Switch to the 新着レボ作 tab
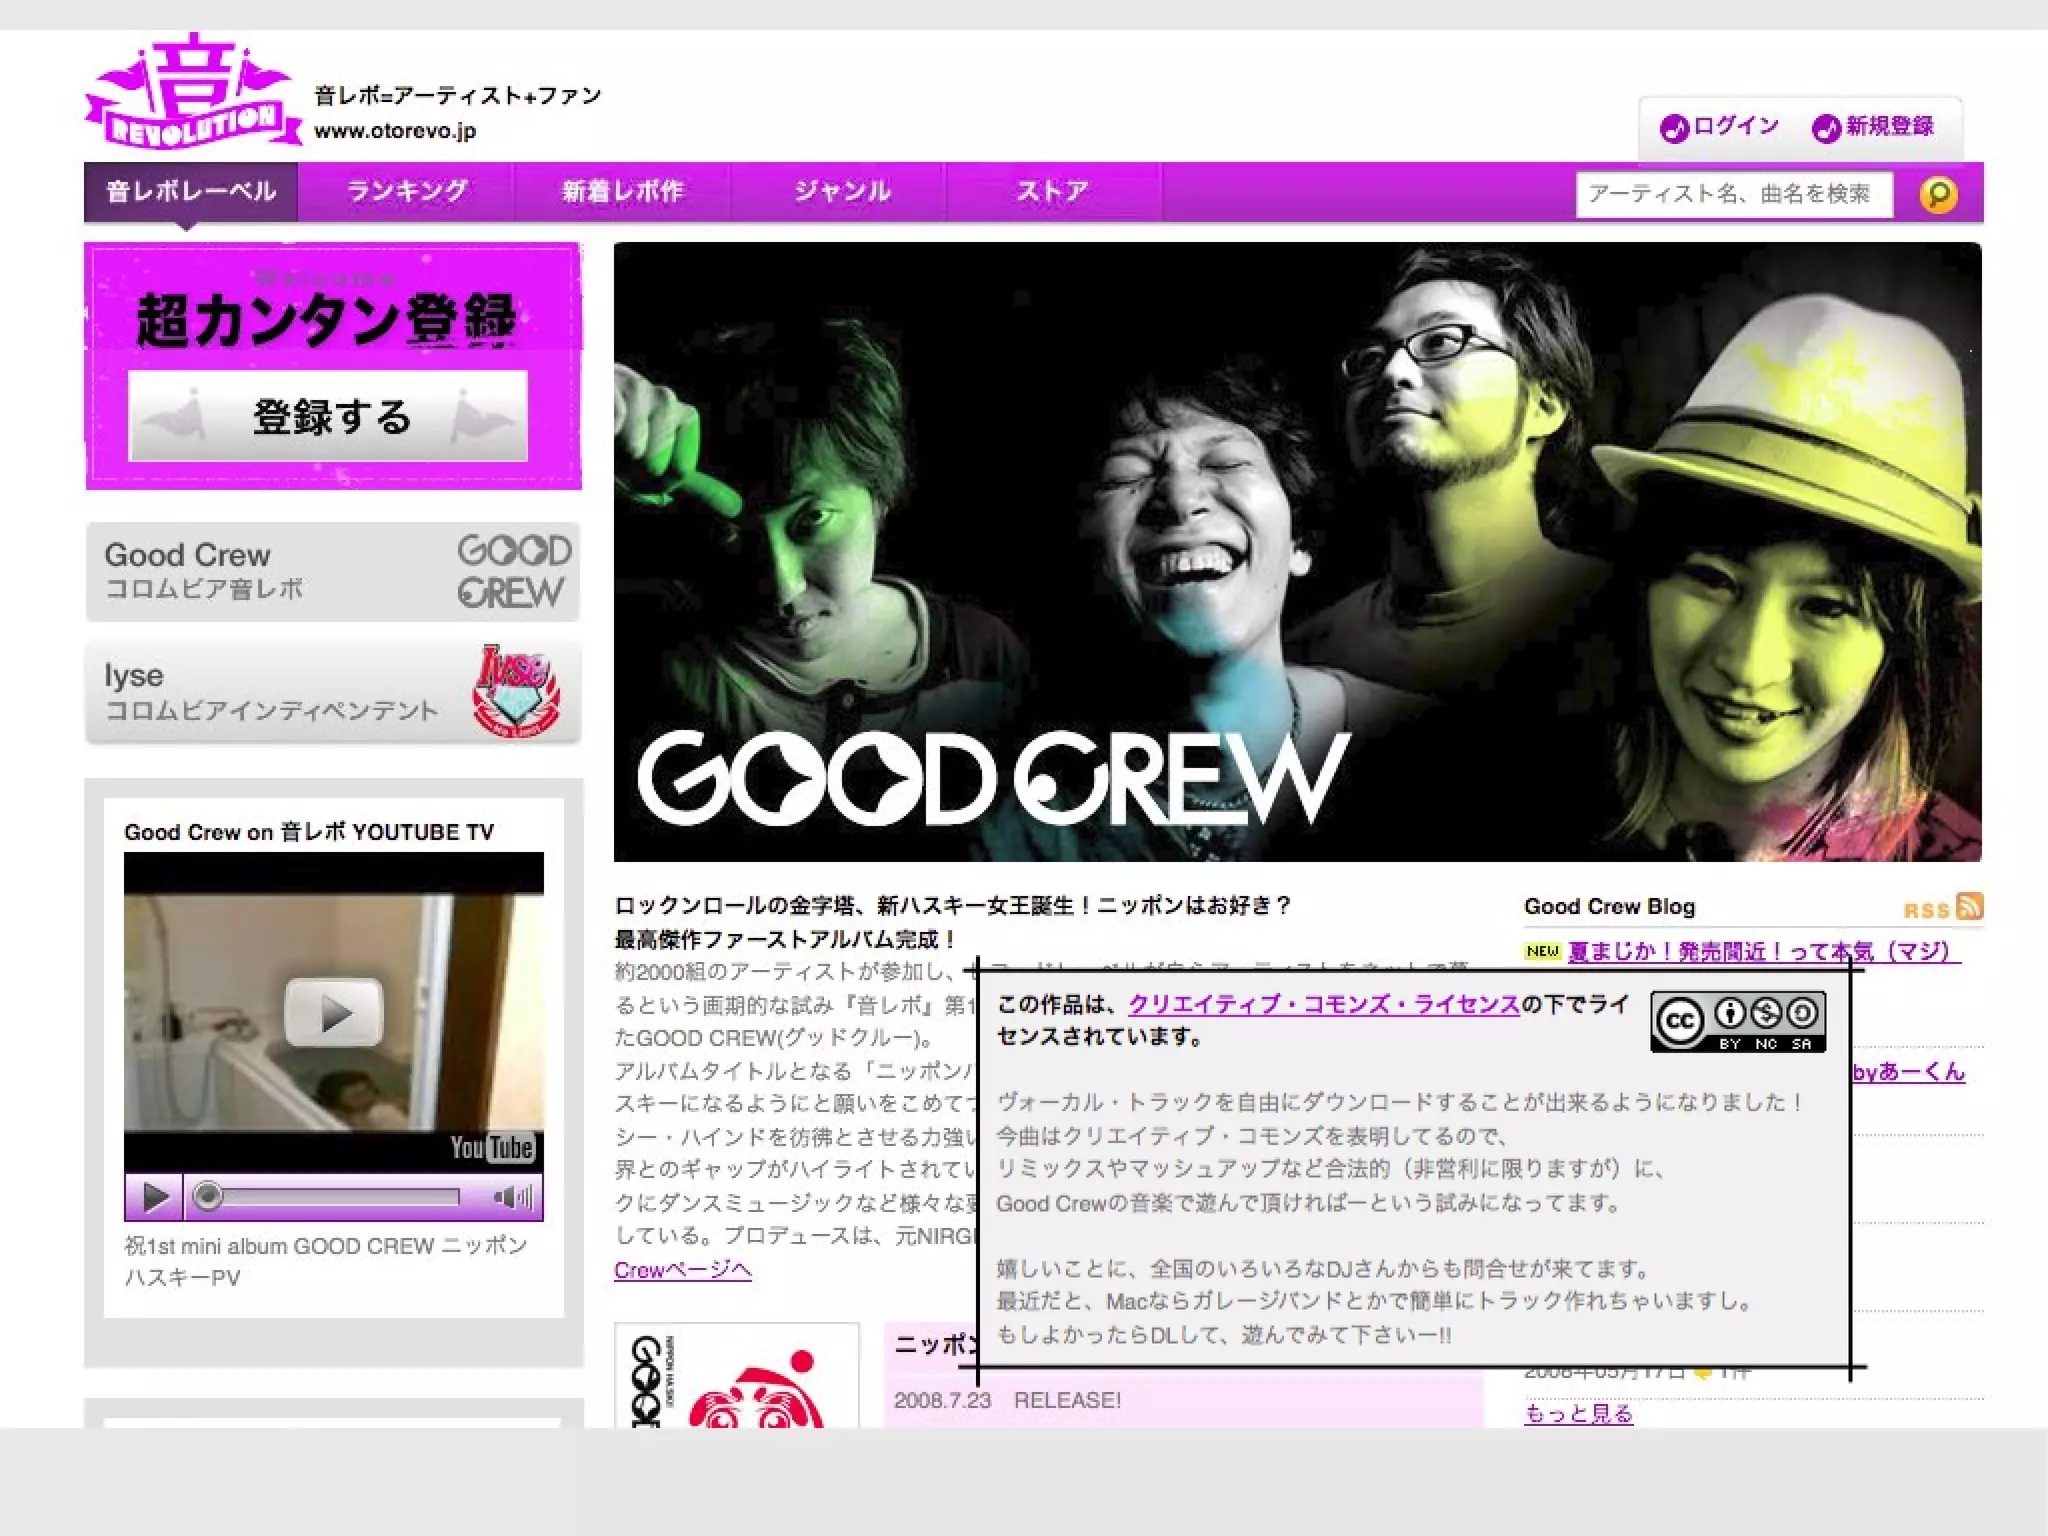Image resolution: width=2048 pixels, height=1536 pixels. 622,192
